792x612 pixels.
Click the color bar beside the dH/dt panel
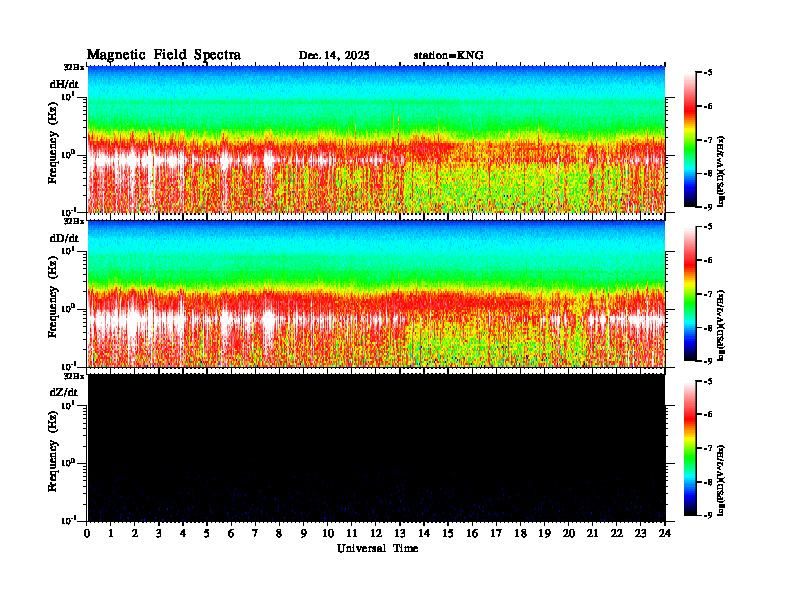(x=690, y=139)
